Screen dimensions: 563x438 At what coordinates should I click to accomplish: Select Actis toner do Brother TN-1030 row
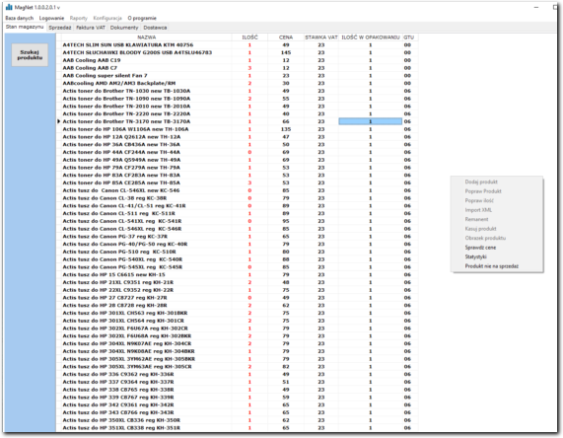237,91
